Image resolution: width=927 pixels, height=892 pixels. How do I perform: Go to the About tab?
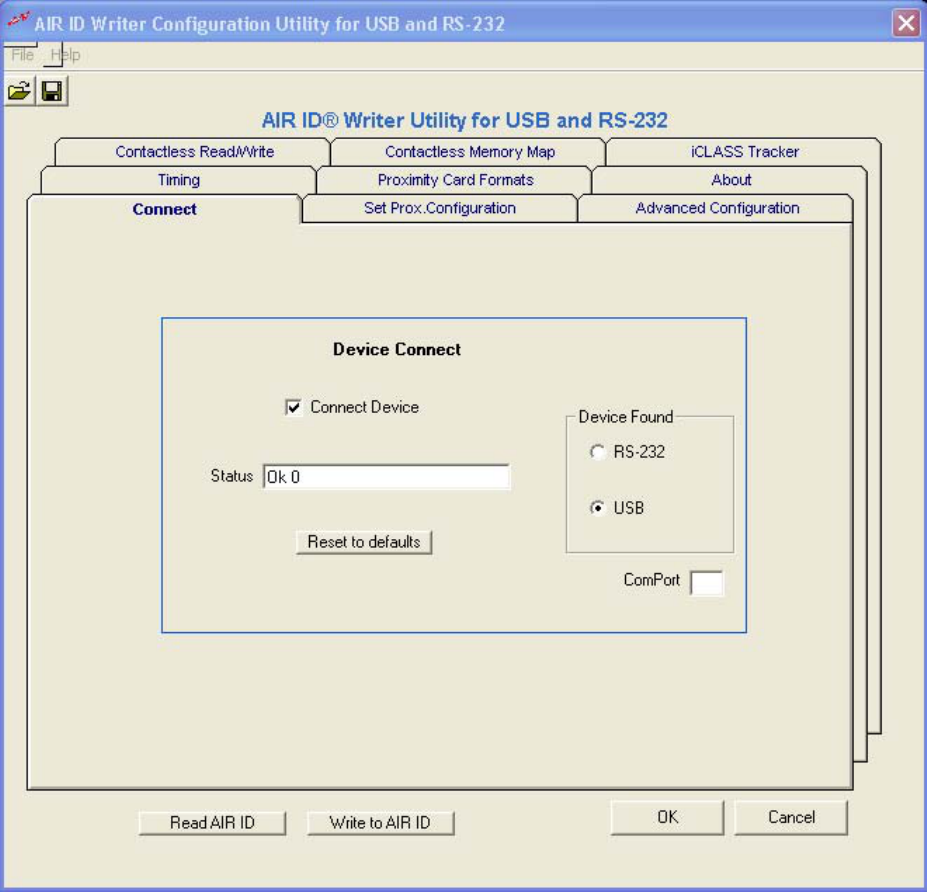click(731, 180)
